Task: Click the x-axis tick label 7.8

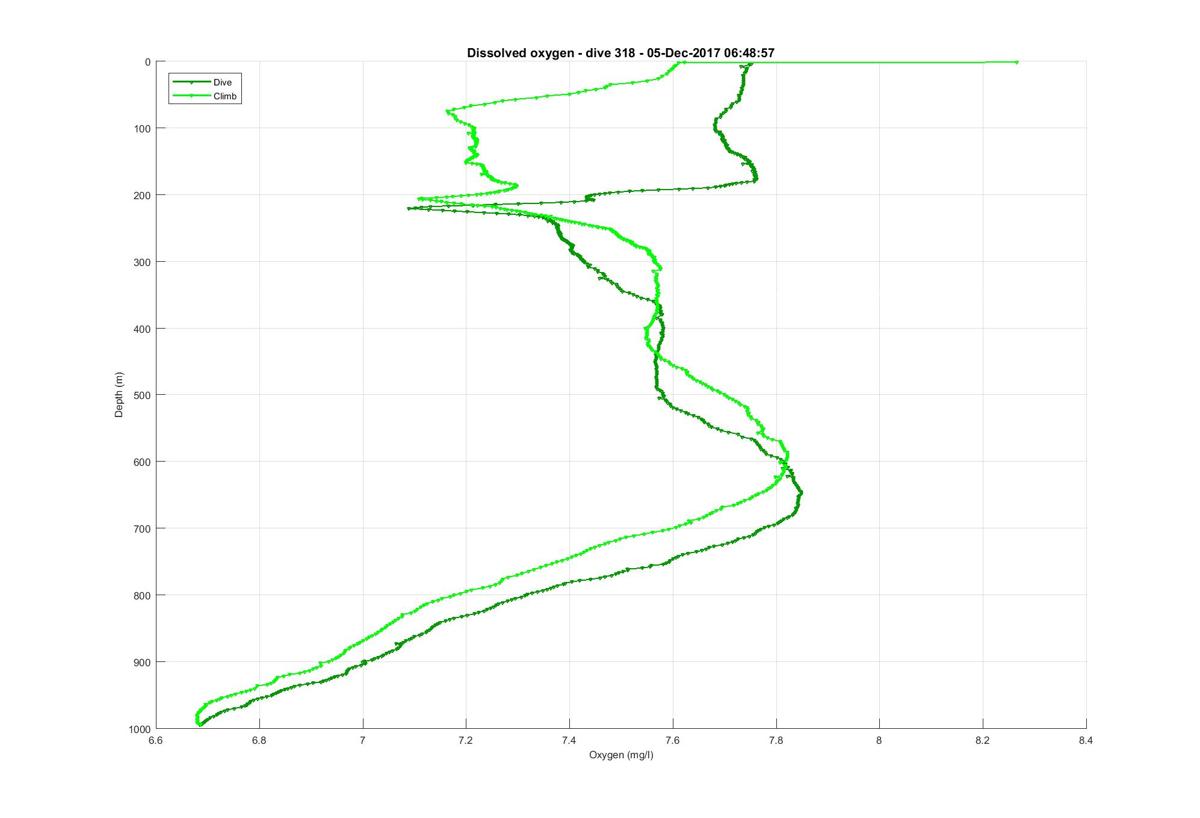Action: (776, 740)
